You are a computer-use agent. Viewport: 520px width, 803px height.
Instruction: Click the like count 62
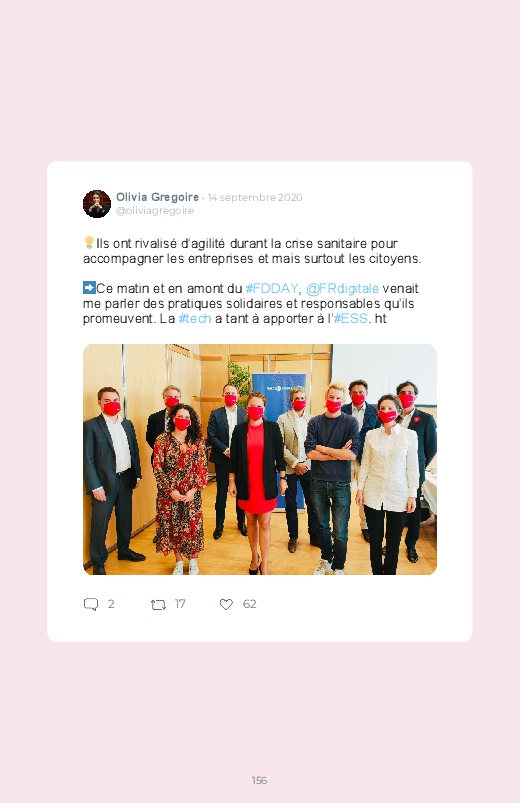(x=249, y=604)
